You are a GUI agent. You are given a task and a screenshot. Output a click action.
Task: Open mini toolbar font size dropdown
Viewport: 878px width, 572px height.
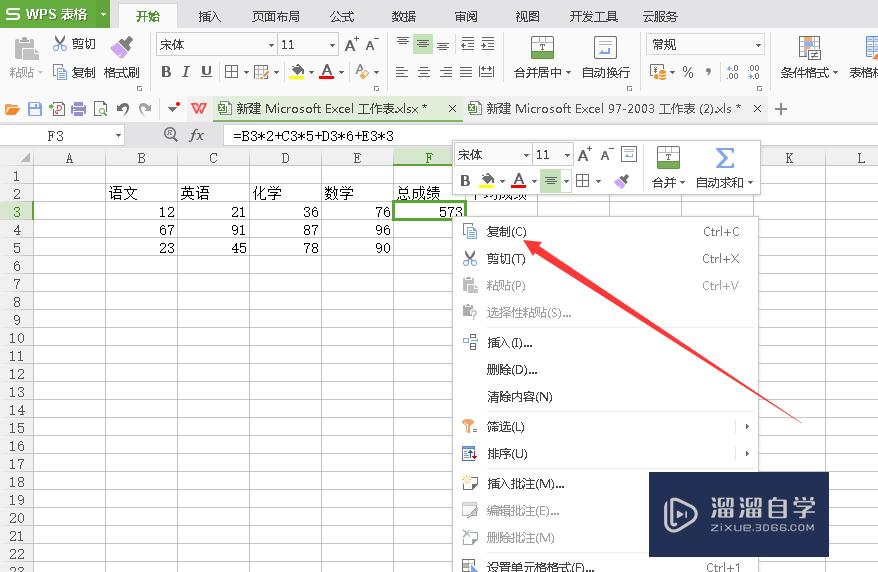(x=567, y=155)
